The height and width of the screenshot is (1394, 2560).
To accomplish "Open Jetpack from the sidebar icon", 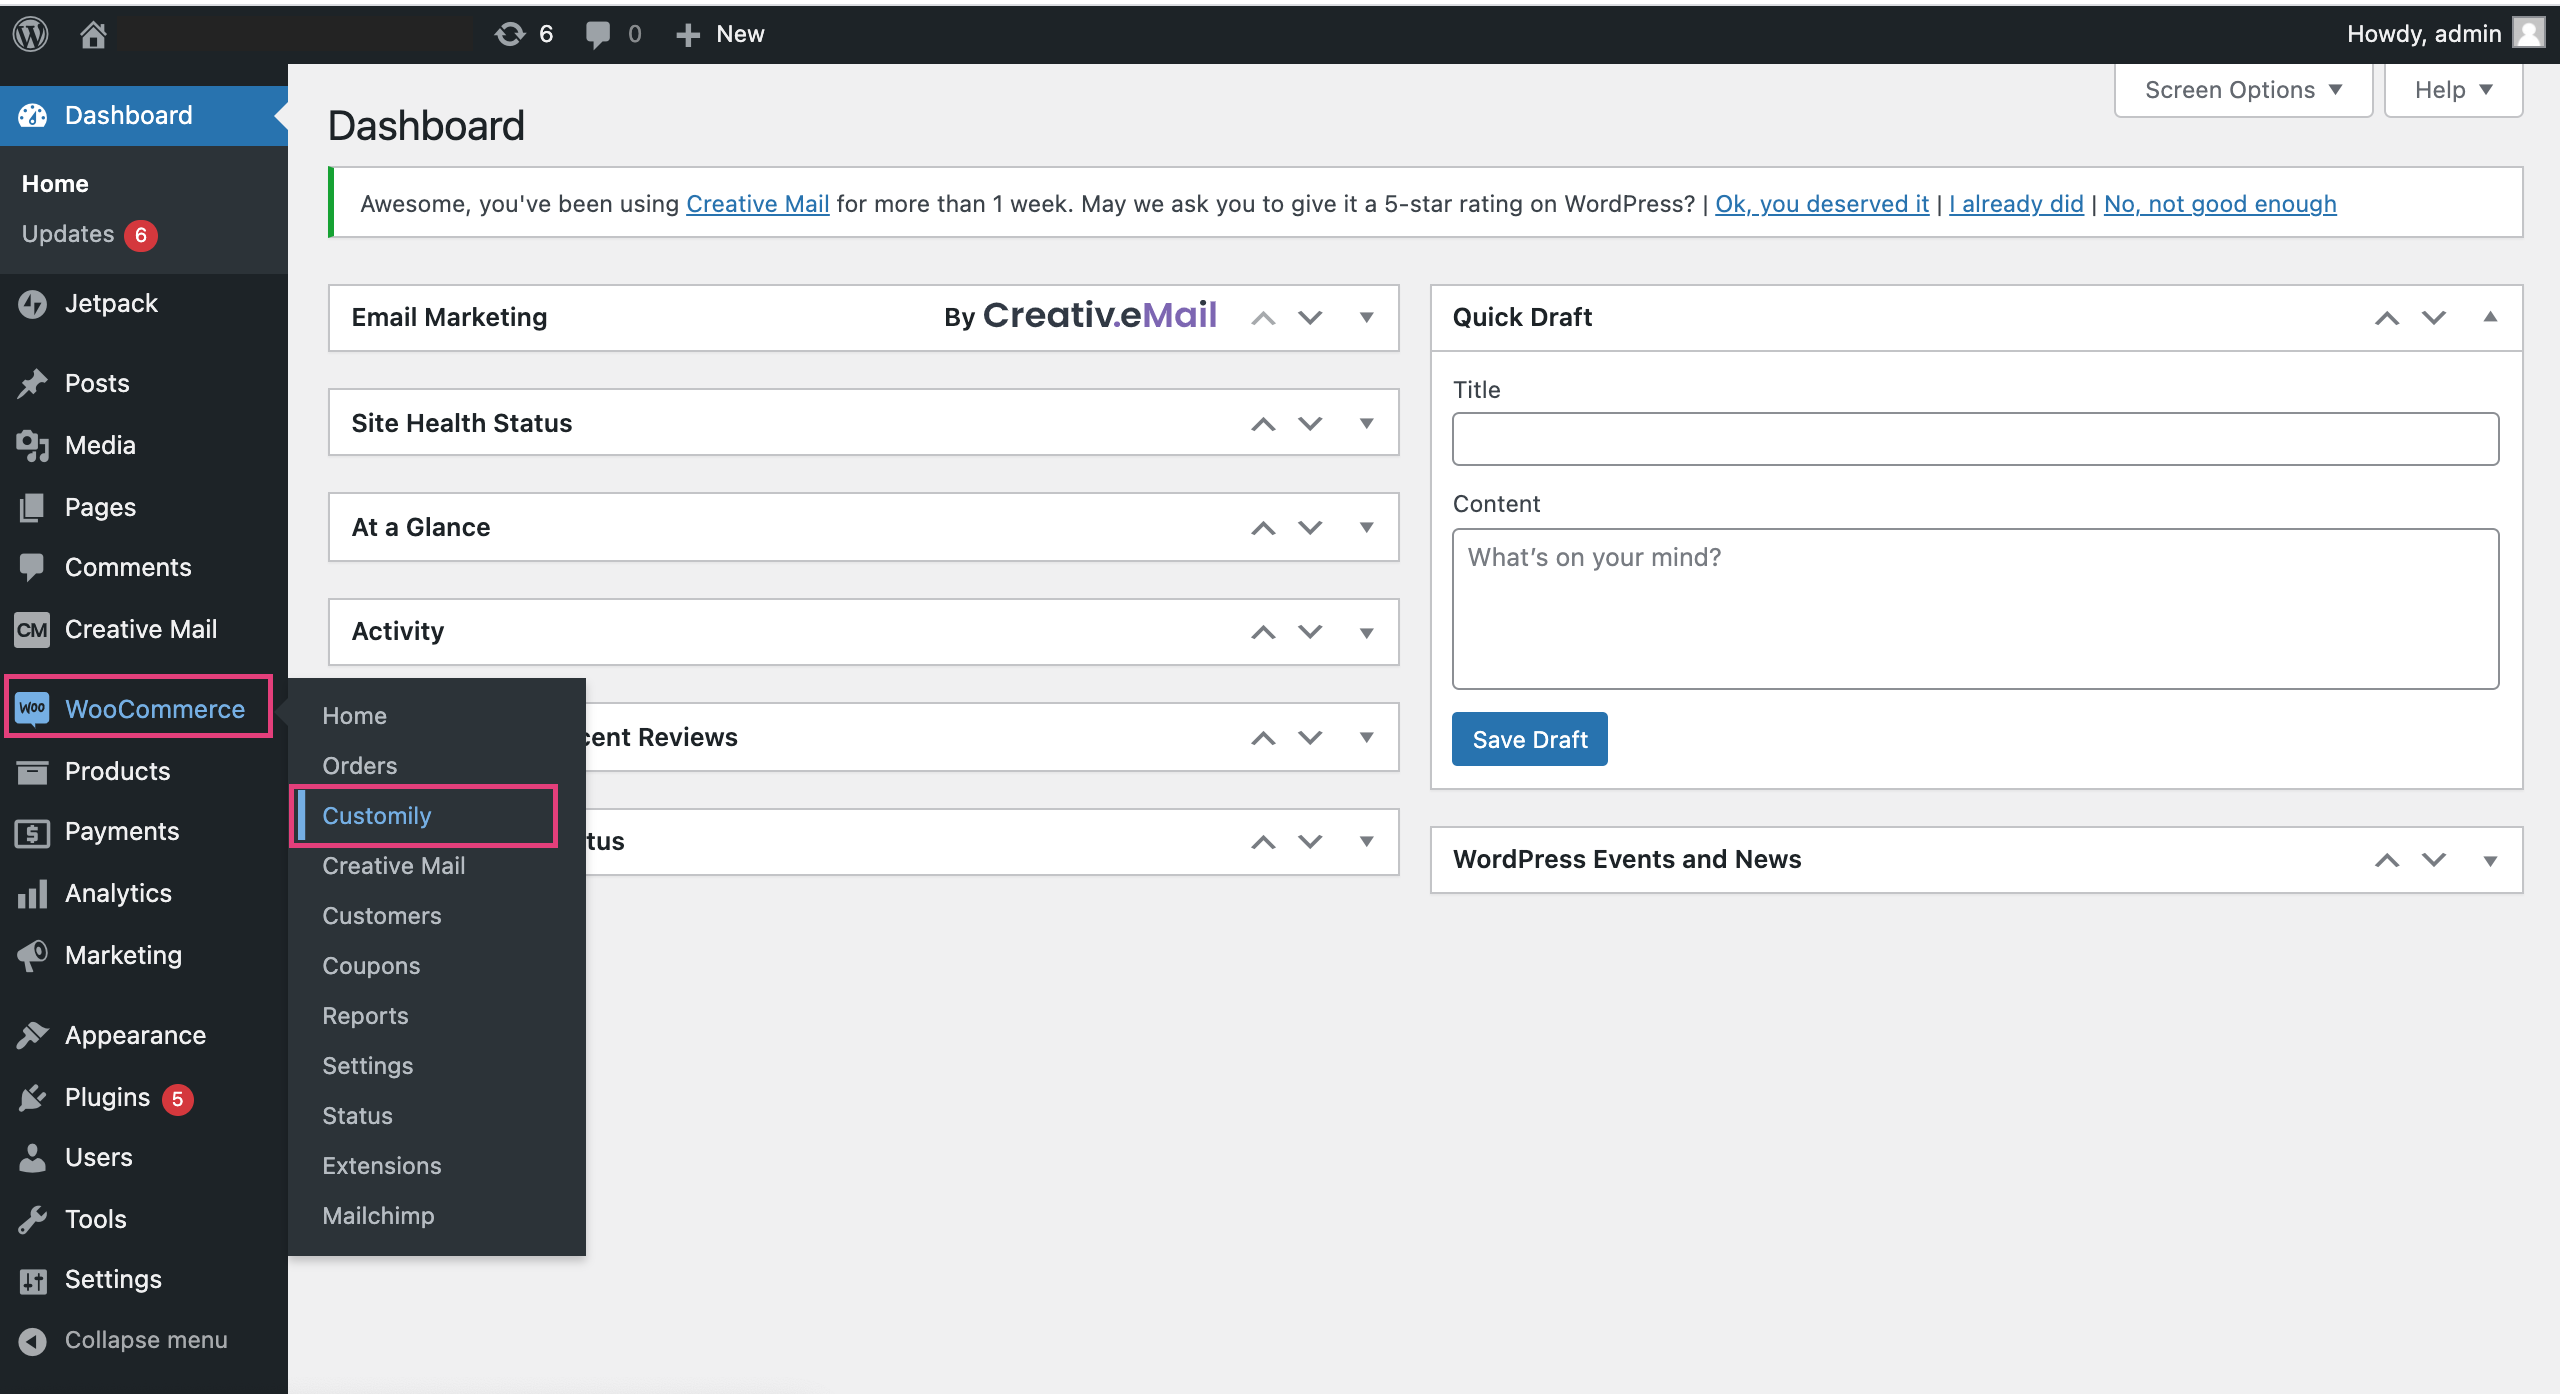I will pyautogui.click(x=31, y=303).
